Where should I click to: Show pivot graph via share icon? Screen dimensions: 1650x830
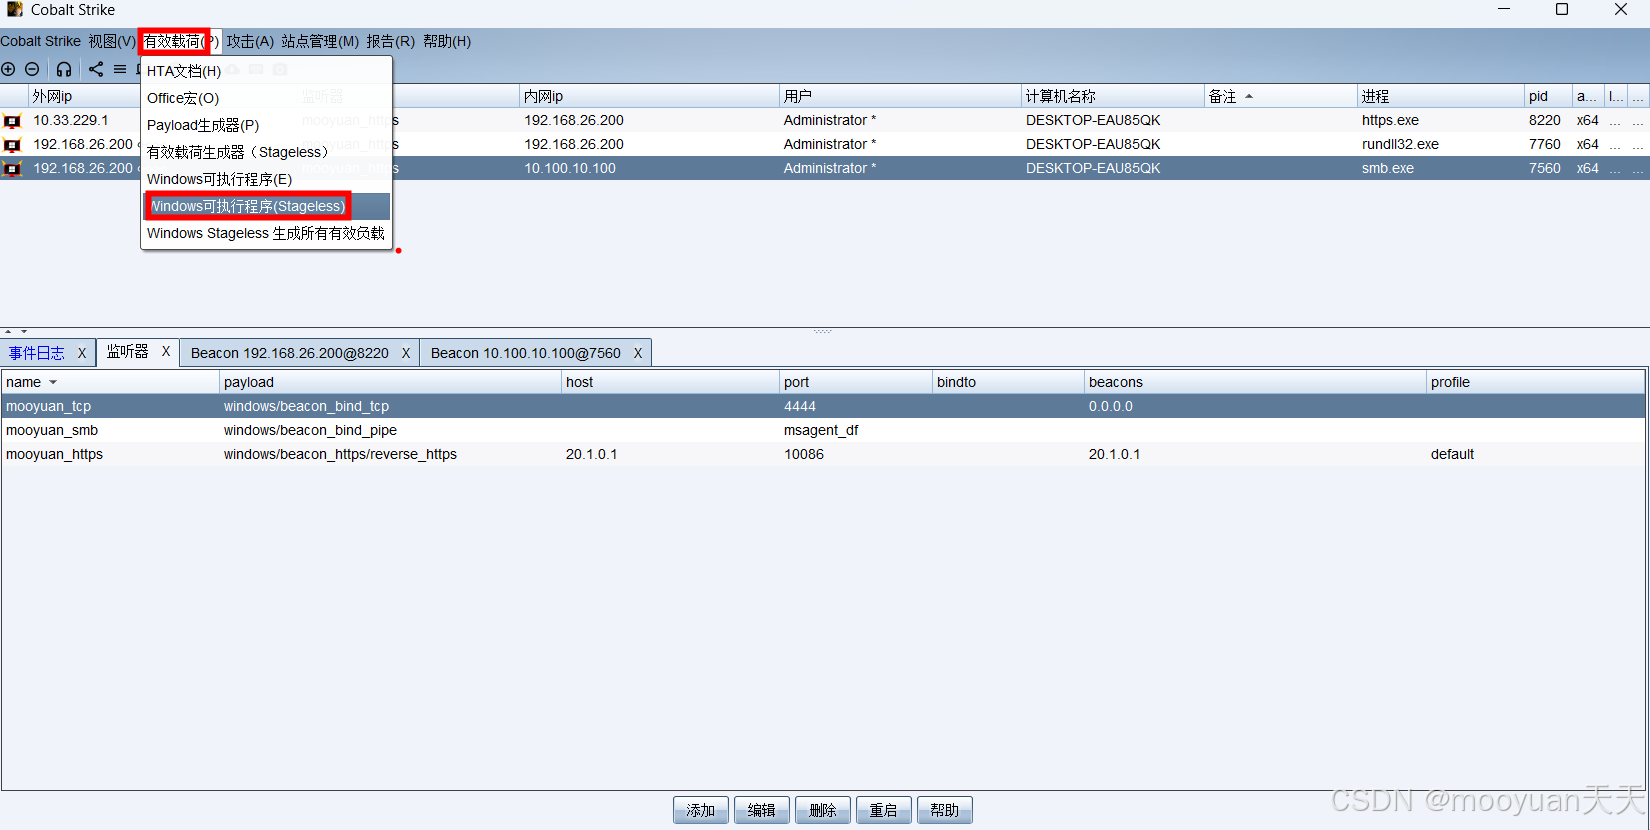tap(96, 69)
